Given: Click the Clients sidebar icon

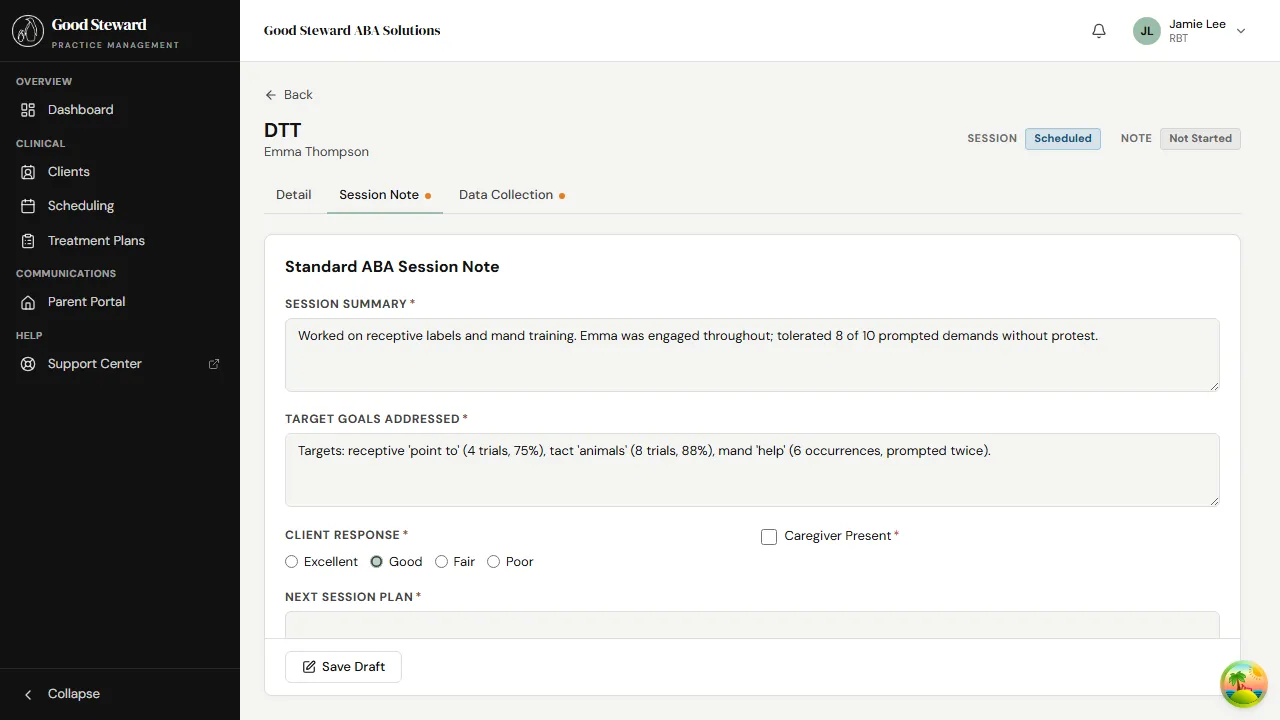Looking at the screenshot, I should click(x=28, y=172).
